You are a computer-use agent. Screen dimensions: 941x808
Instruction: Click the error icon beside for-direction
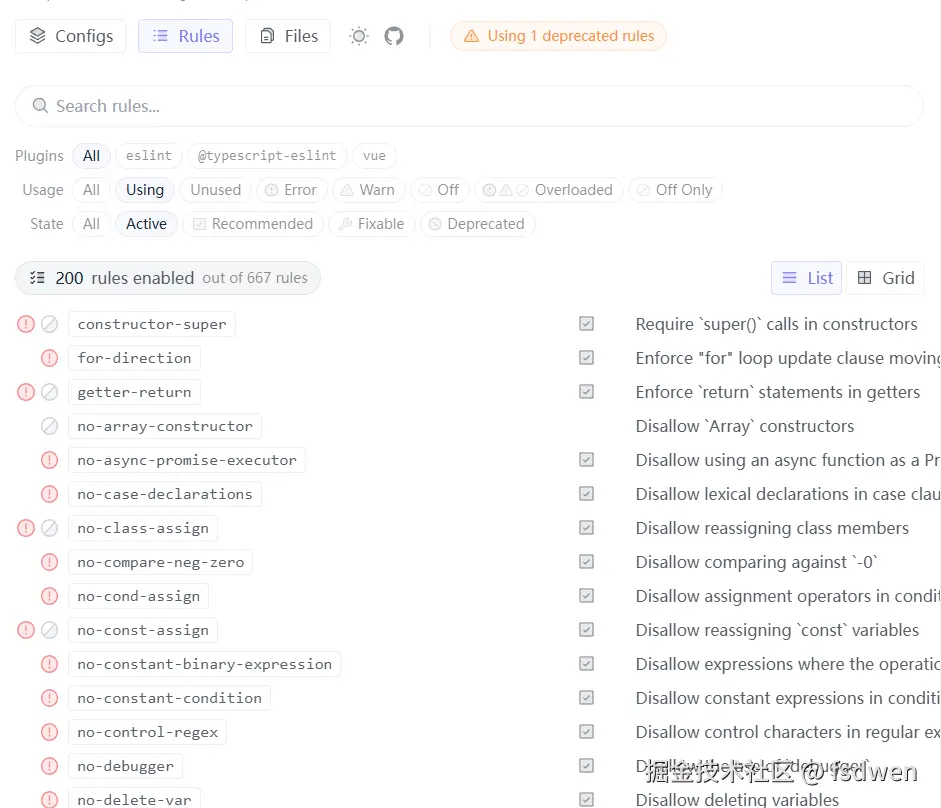(49, 358)
